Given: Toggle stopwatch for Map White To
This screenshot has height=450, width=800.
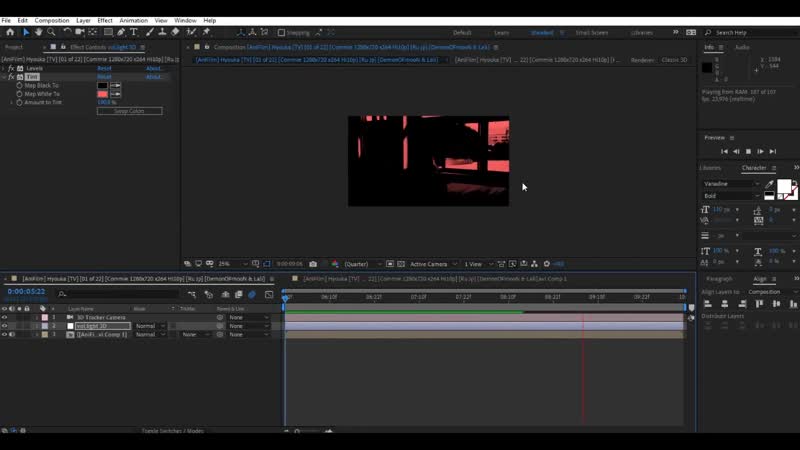Looking at the screenshot, I should tap(19, 94).
